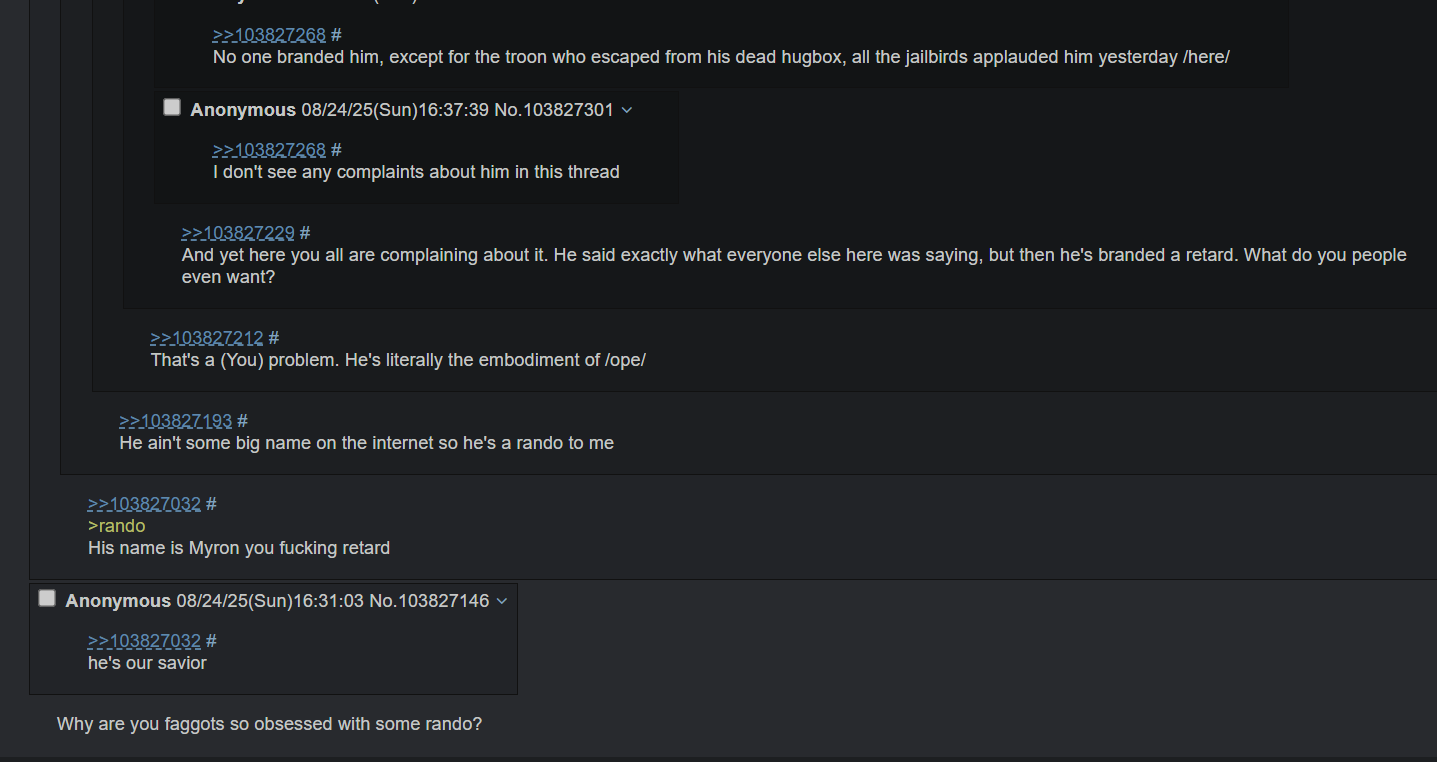Tick the checkbox for post No.103827146
1437x762 pixels.
pos(47,598)
